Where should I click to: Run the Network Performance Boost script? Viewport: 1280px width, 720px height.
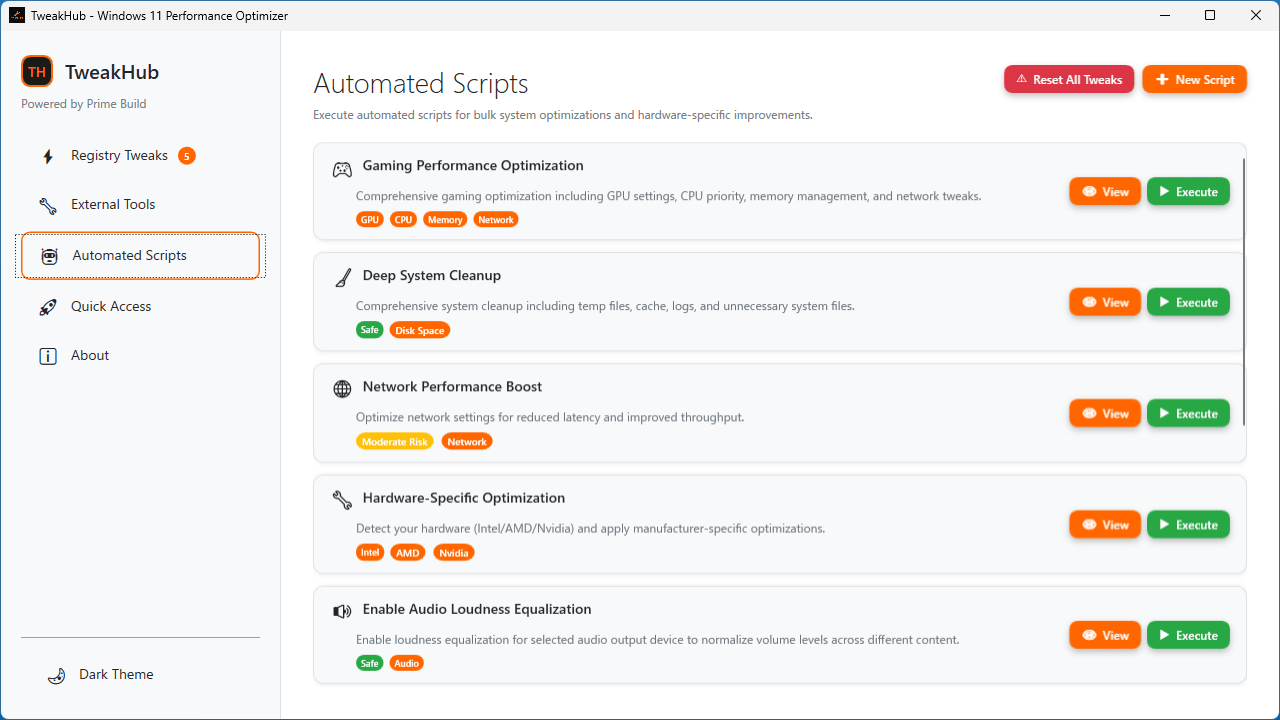tap(1188, 414)
